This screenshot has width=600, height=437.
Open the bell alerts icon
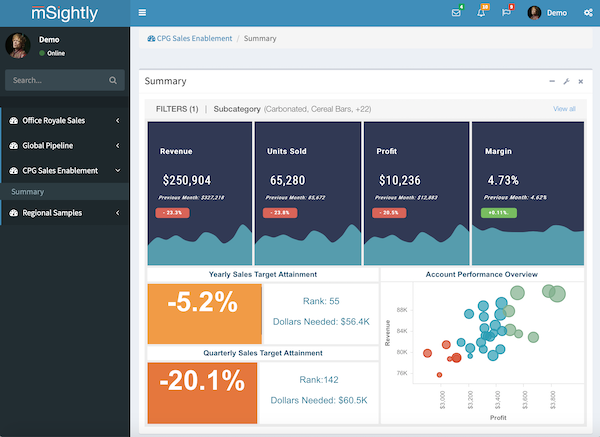coord(481,13)
